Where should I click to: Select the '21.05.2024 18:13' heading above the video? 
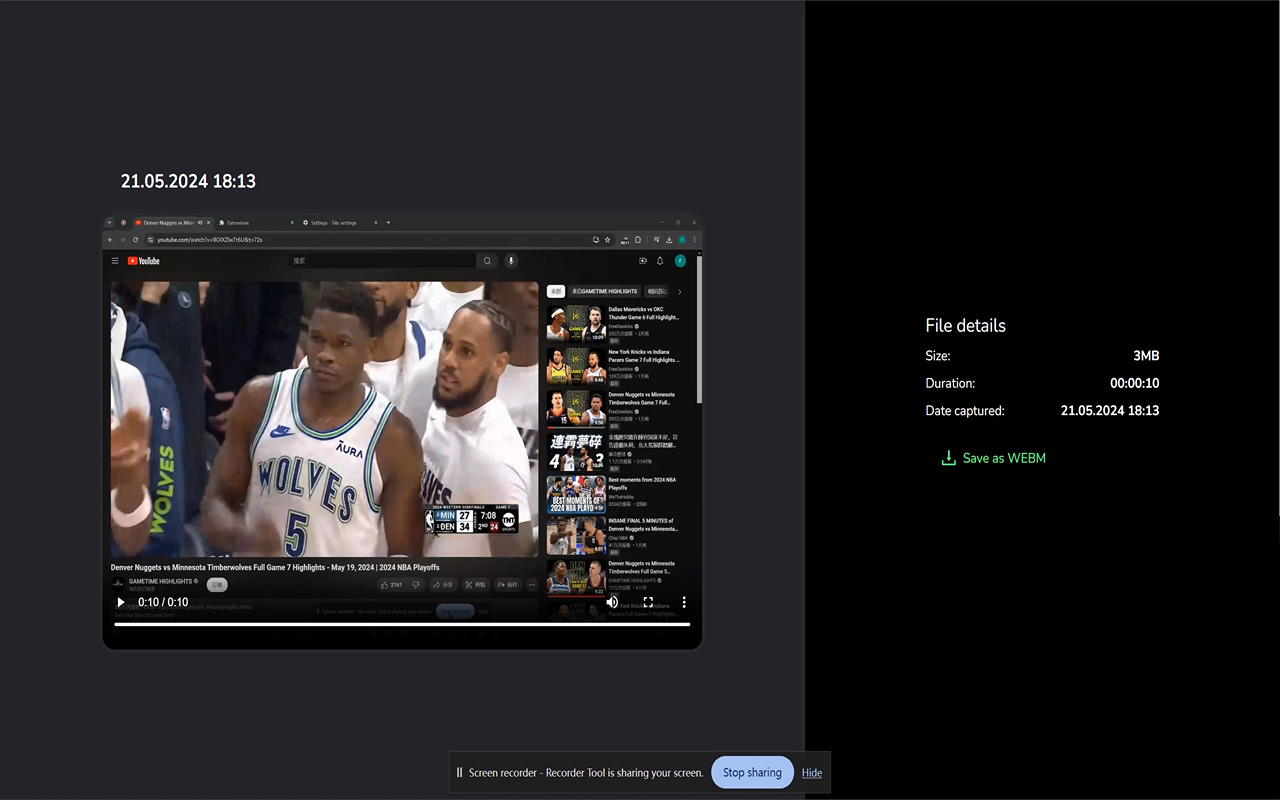(x=188, y=181)
